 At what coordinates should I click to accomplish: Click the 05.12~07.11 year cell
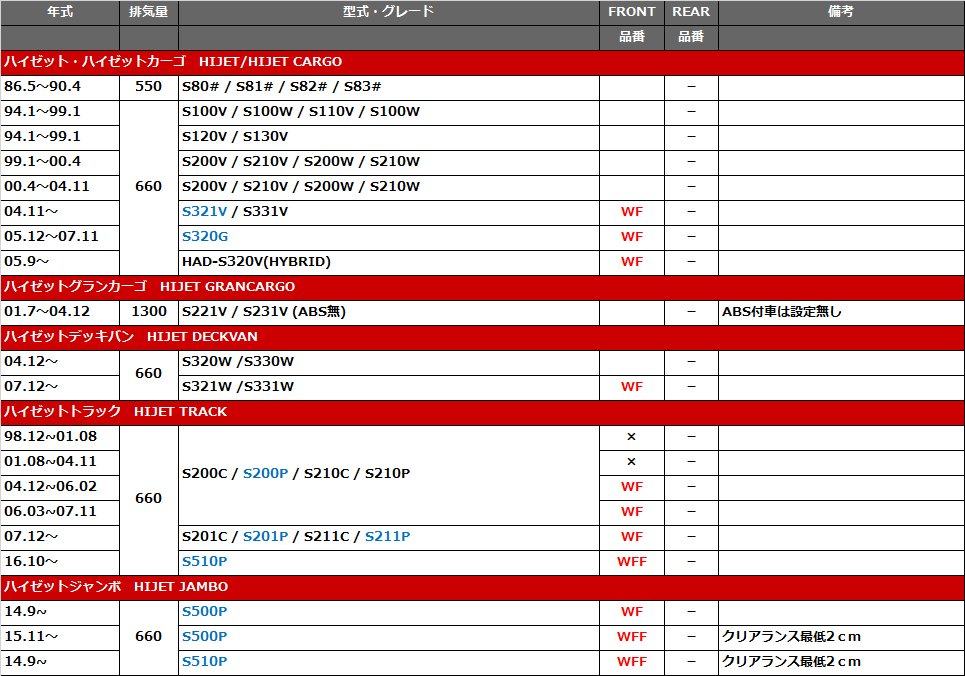tap(60, 237)
